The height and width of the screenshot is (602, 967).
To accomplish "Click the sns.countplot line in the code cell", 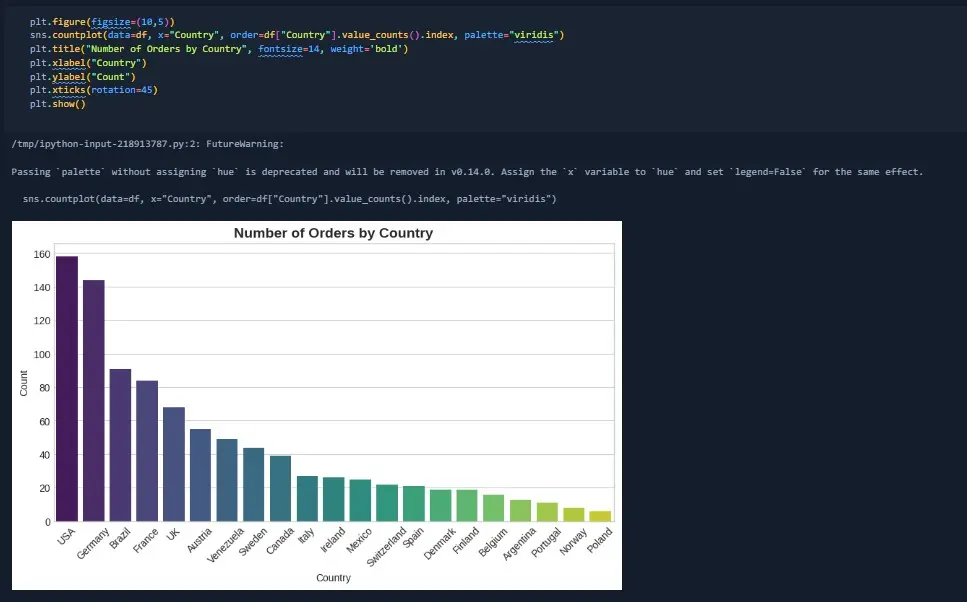I will [x=297, y=34].
